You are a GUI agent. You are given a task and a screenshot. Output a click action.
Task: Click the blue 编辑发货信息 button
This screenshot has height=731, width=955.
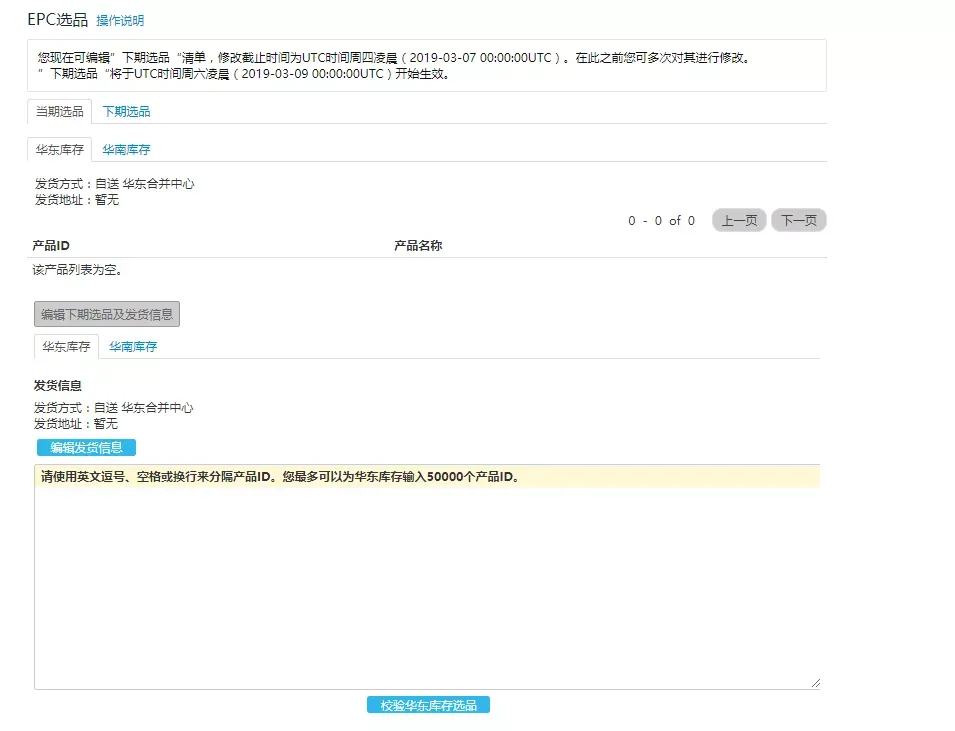86,447
